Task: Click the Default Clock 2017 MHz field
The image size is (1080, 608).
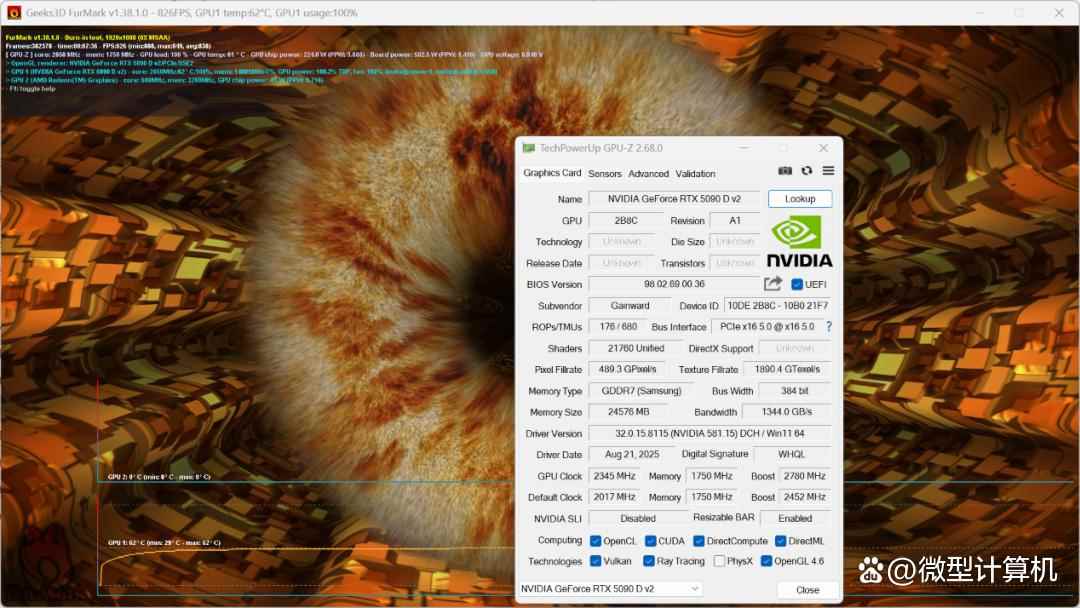Action: click(614, 497)
